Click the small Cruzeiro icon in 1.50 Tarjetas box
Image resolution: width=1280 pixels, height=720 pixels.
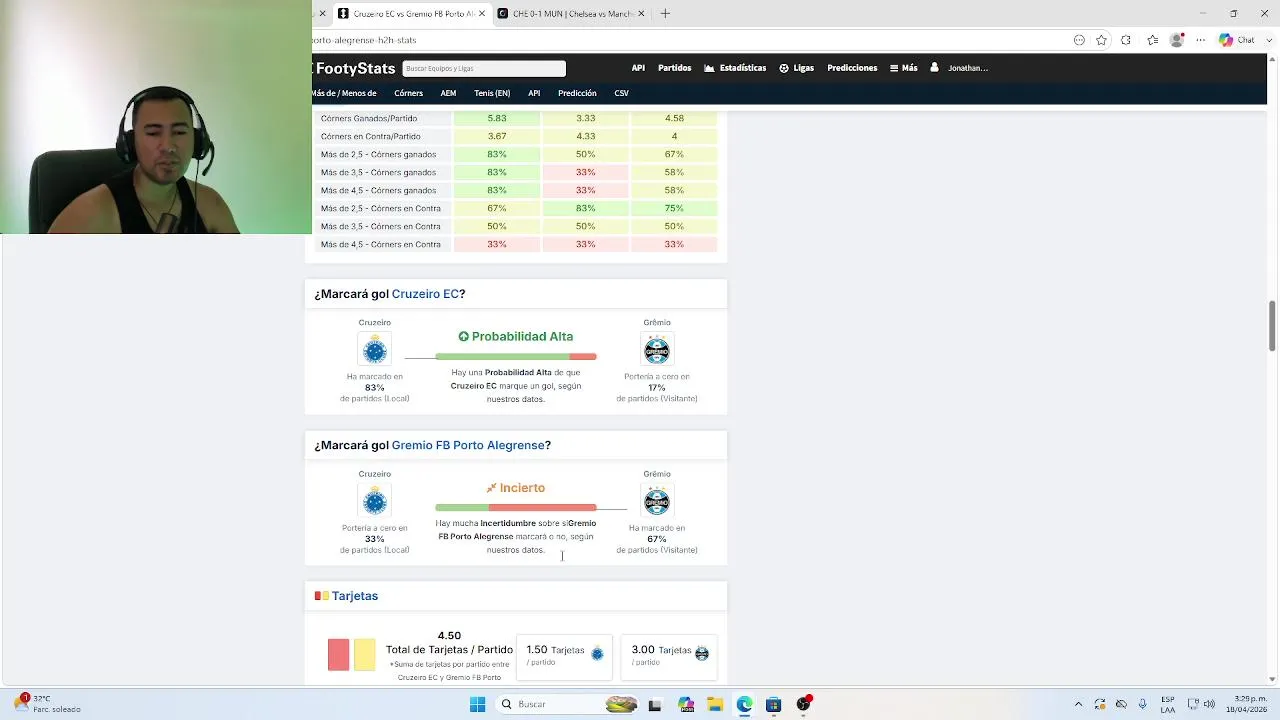point(597,653)
